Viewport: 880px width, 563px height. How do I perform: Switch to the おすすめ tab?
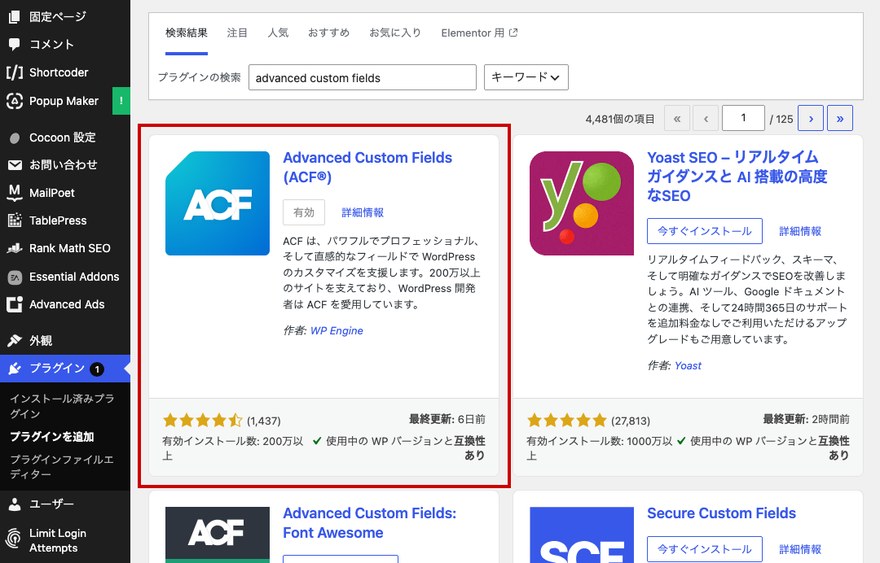click(329, 33)
